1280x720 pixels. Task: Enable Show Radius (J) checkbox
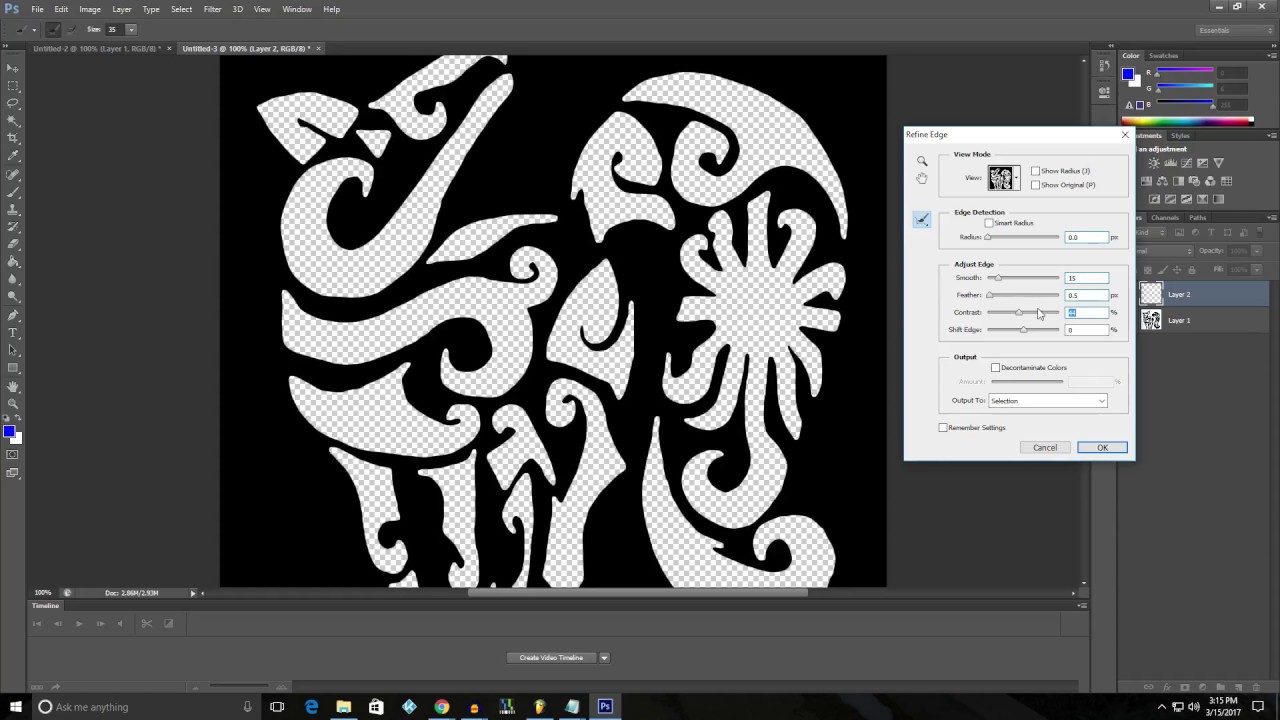point(1035,171)
